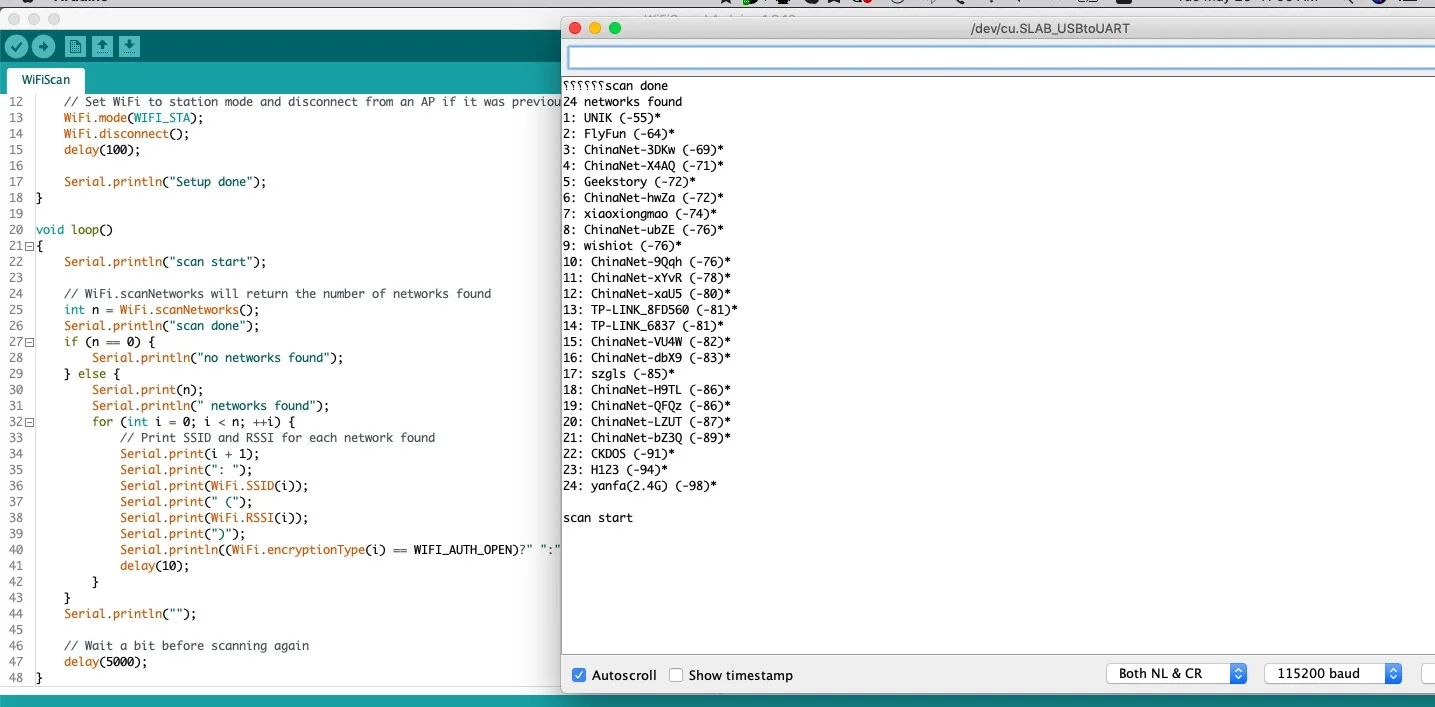
Task: Click the Serial.println("Setup done"); line
Action: 165,182
